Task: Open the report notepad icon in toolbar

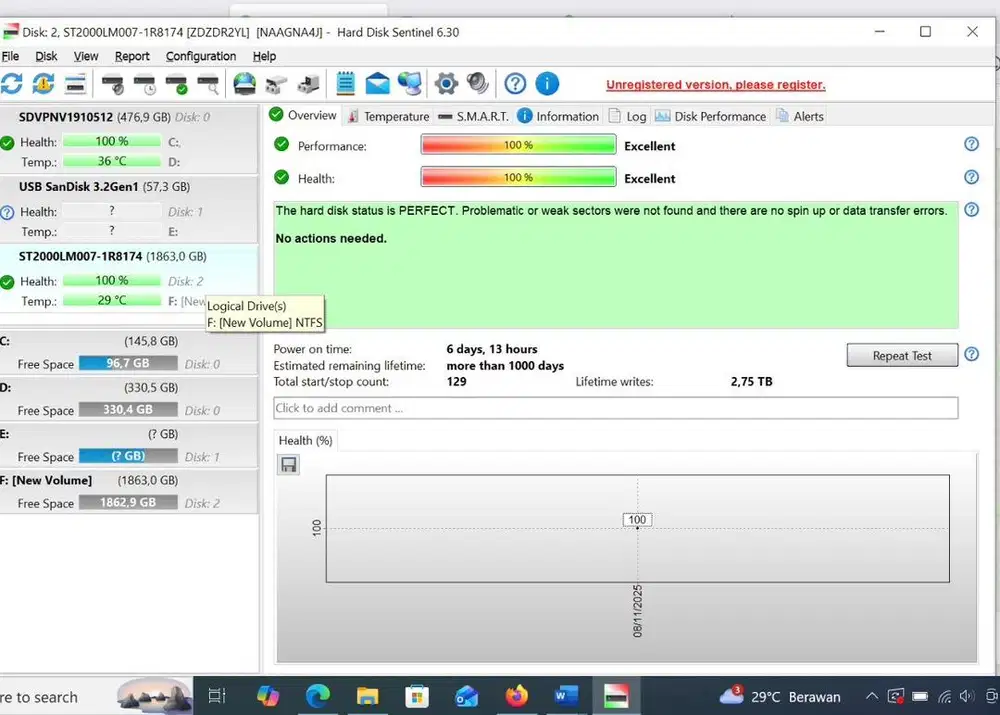Action: click(346, 84)
